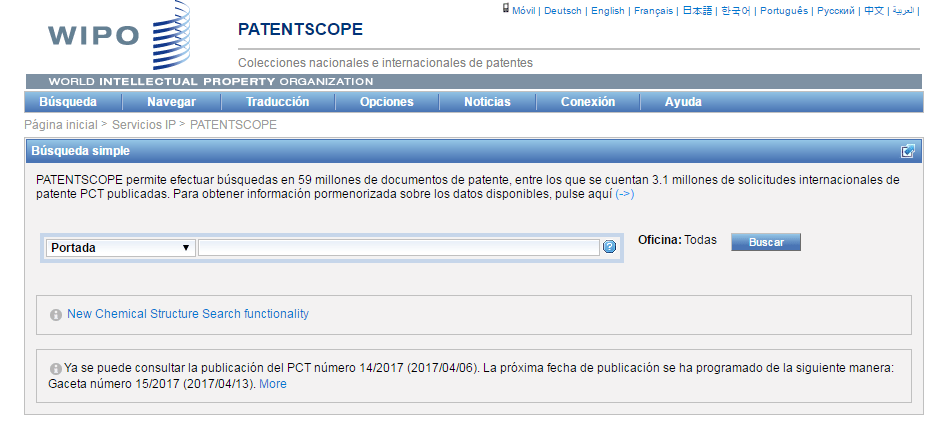Switch language to Japanese 日本語
The height and width of the screenshot is (430, 942).
coord(697,11)
